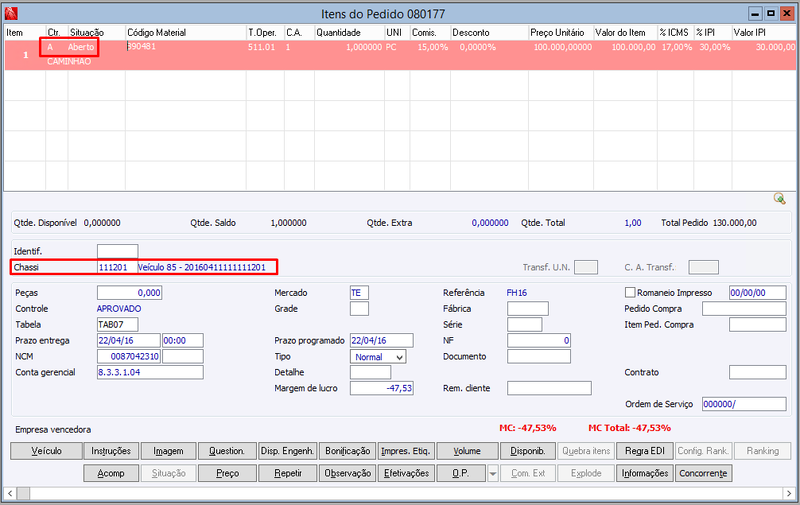The height and width of the screenshot is (505, 800).
Task: Click the Contrato input field
Action: [758, 372]
